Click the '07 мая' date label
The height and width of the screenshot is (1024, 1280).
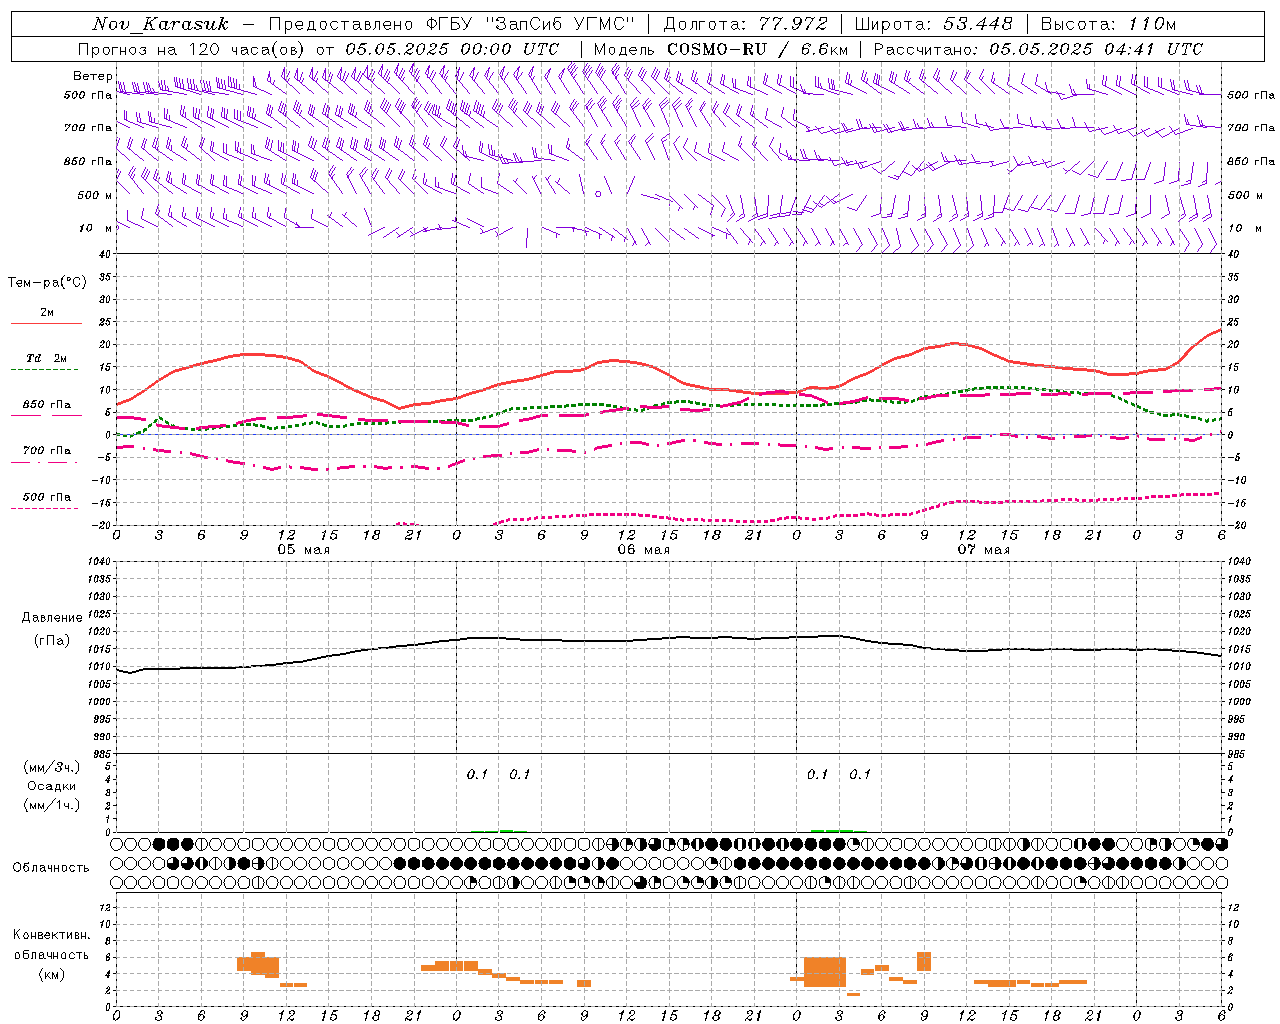click(983, 550)
